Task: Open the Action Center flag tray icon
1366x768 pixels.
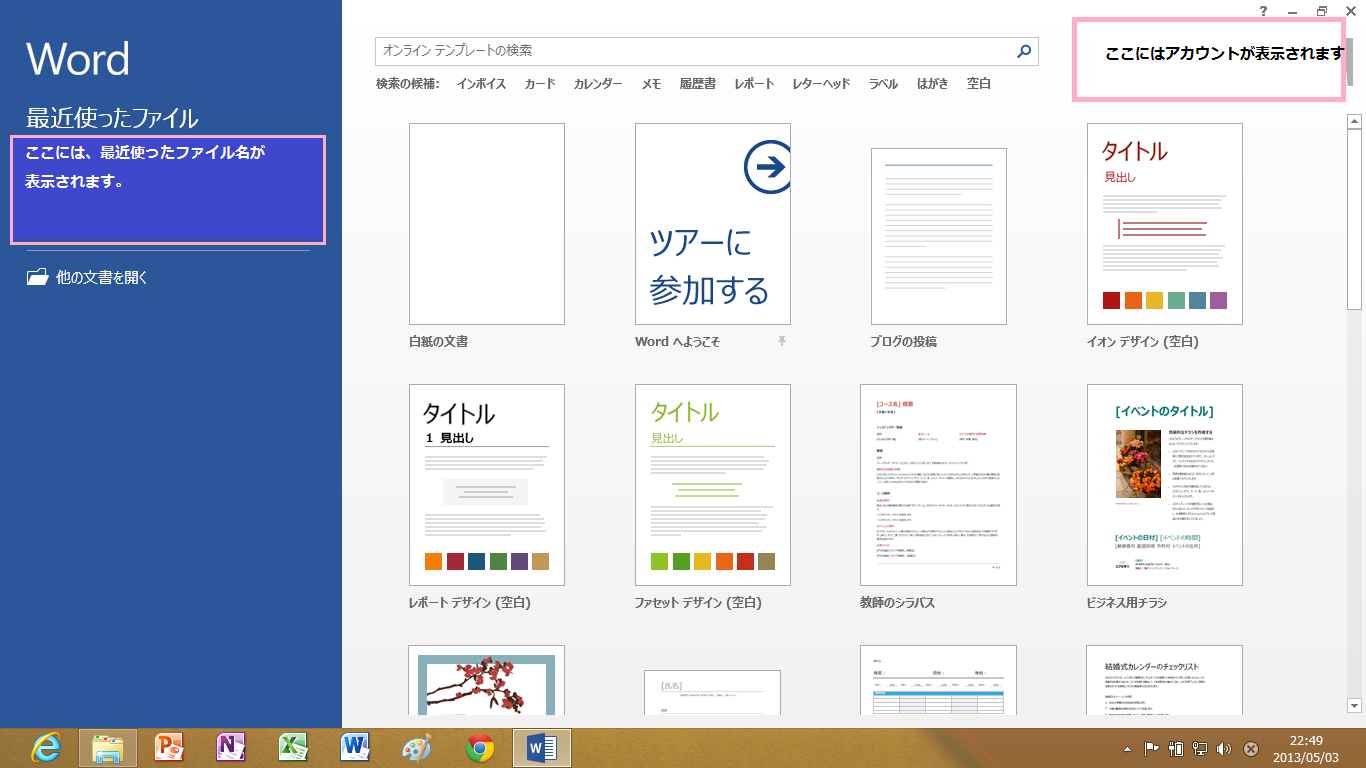Action: click(x=1151, y=749)
